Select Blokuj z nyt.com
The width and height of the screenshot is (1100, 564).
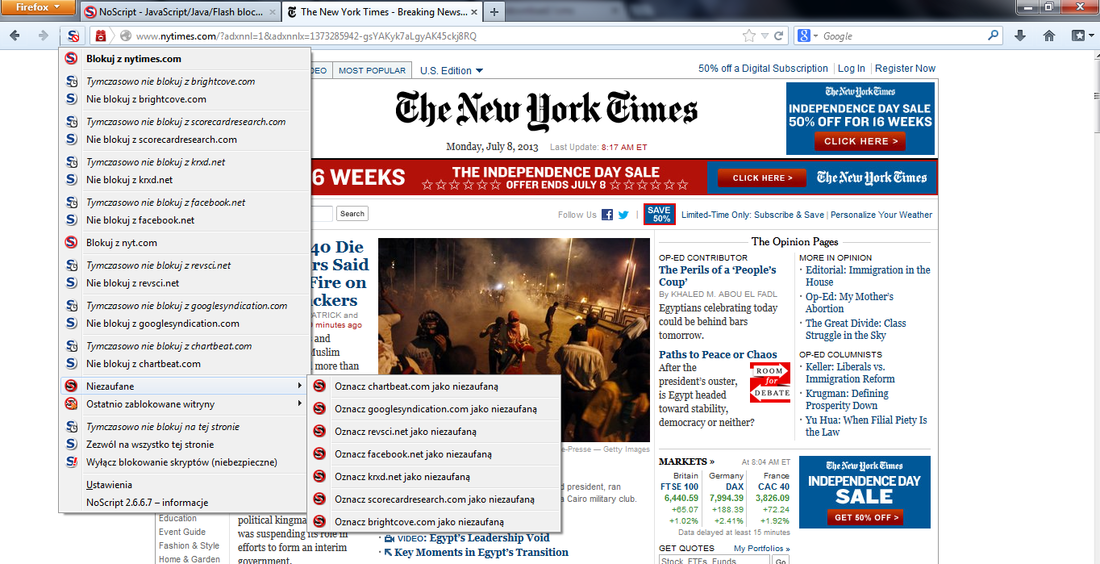pos(185,243)
